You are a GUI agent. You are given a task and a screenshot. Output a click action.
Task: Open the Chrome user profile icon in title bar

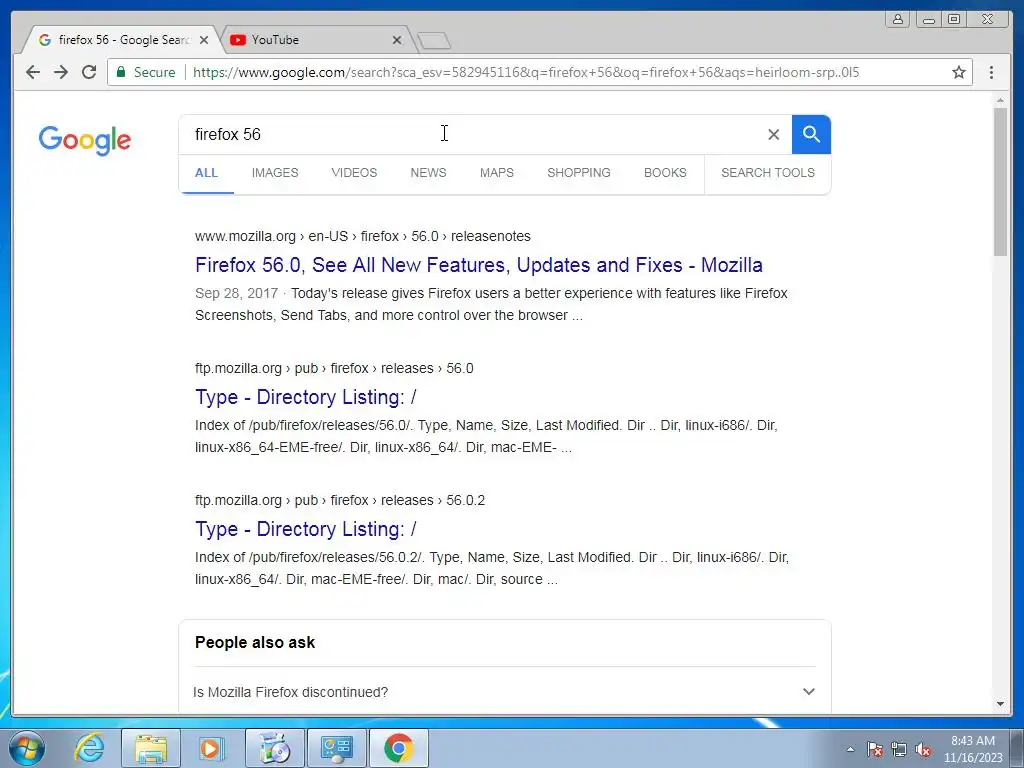point(898,19)
